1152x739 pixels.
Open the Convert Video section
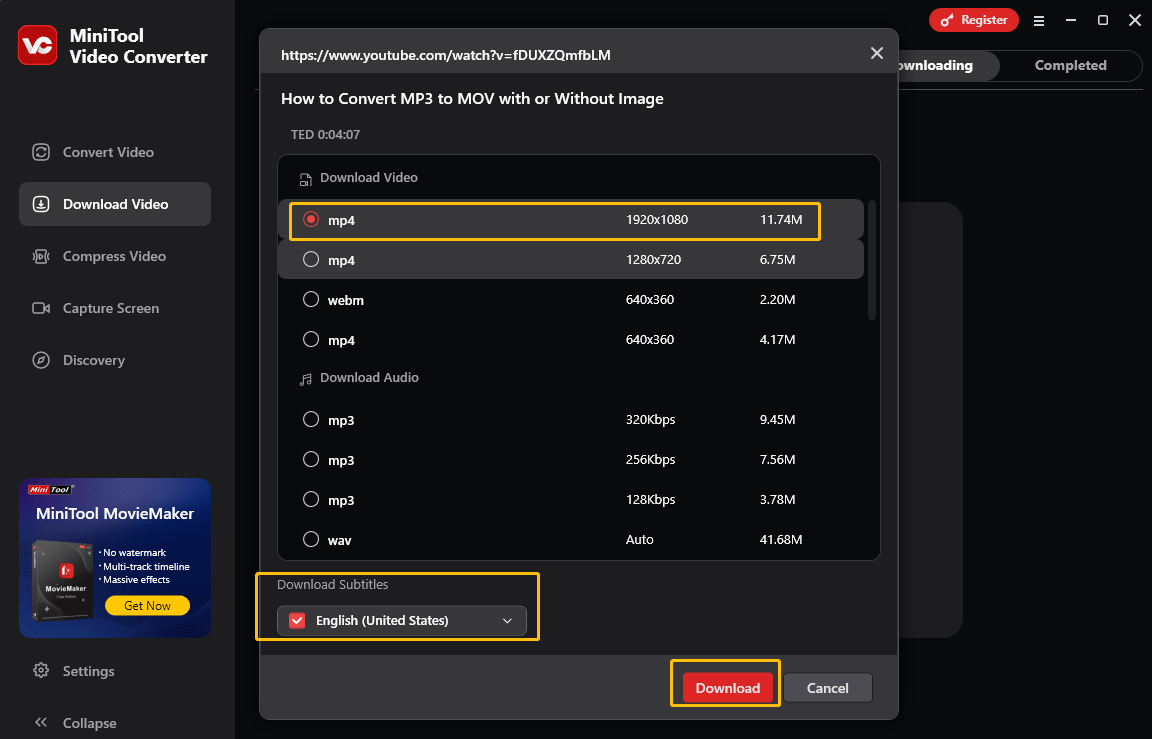tap(115, 152)
